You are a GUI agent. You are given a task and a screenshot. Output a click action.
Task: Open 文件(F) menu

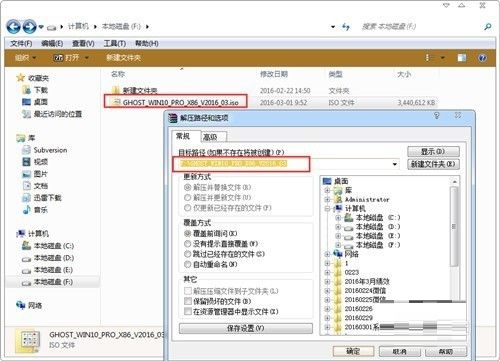[x=21, y=44]
